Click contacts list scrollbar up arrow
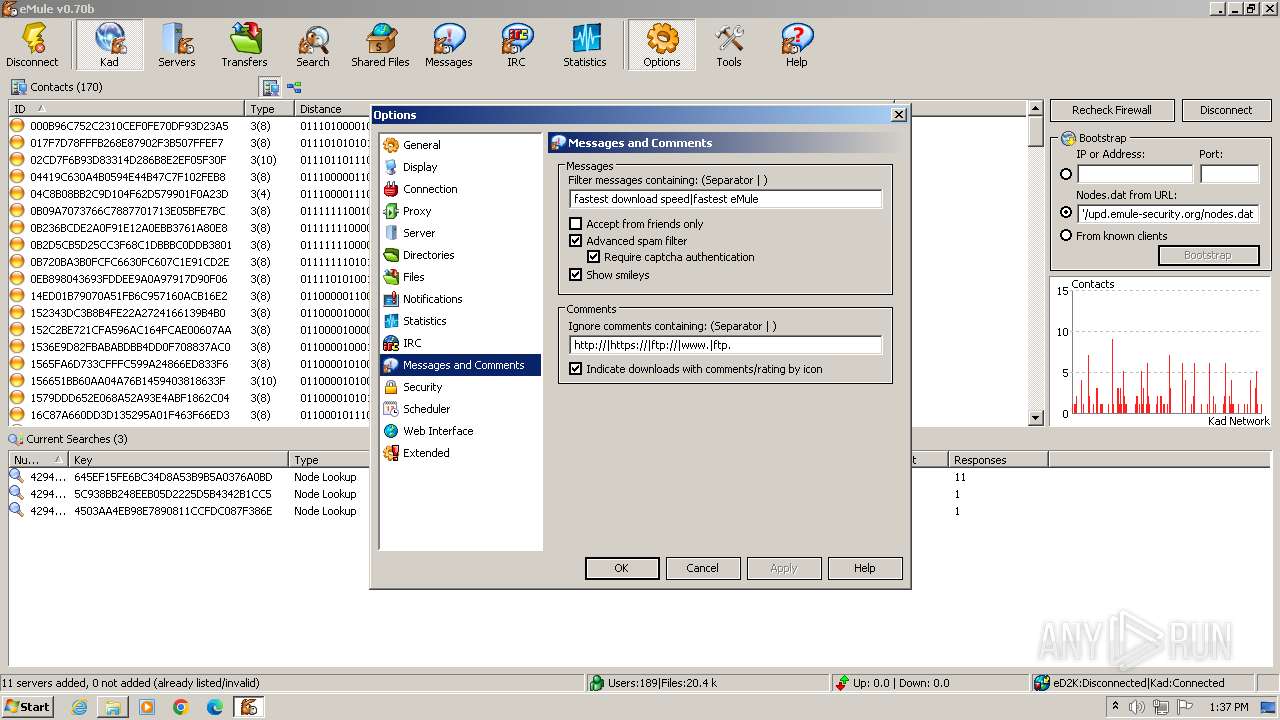Image resolution: width=1280 pixels, height=720 pixels. pos(1036,108)
